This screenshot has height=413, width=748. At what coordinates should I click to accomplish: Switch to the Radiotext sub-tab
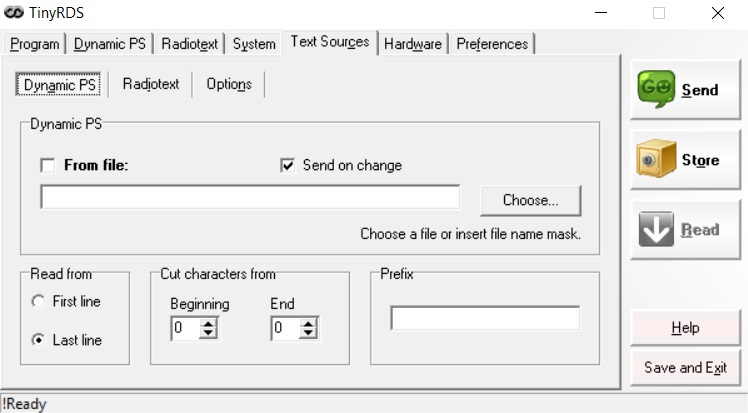[x=151, y=84]
